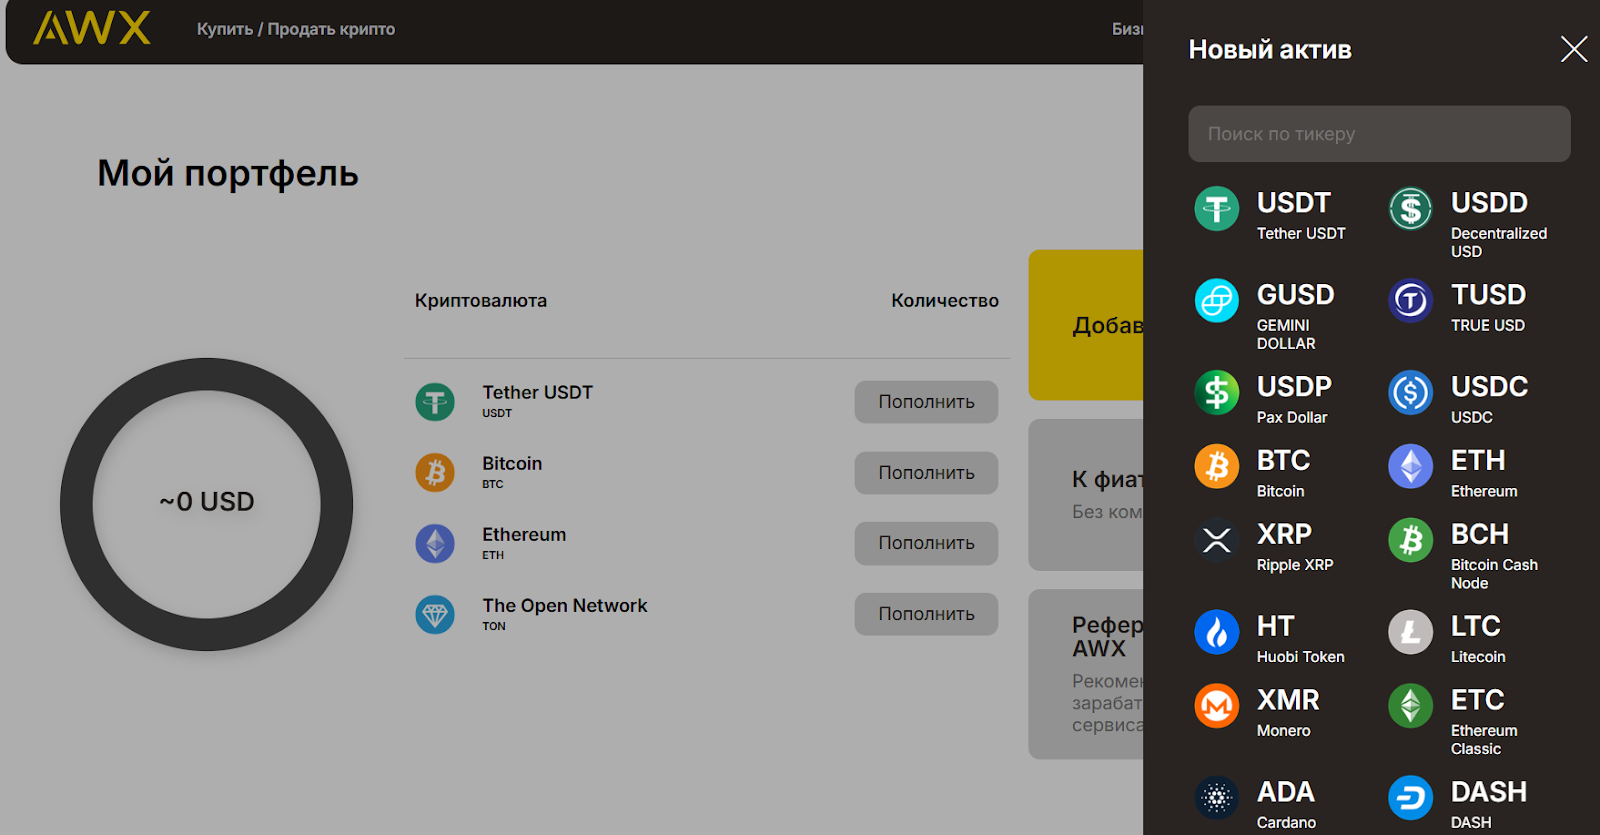Select the Ethereum Classic ETC icon
Viewport: 1600px width, 835px height.
point(1410,706)
